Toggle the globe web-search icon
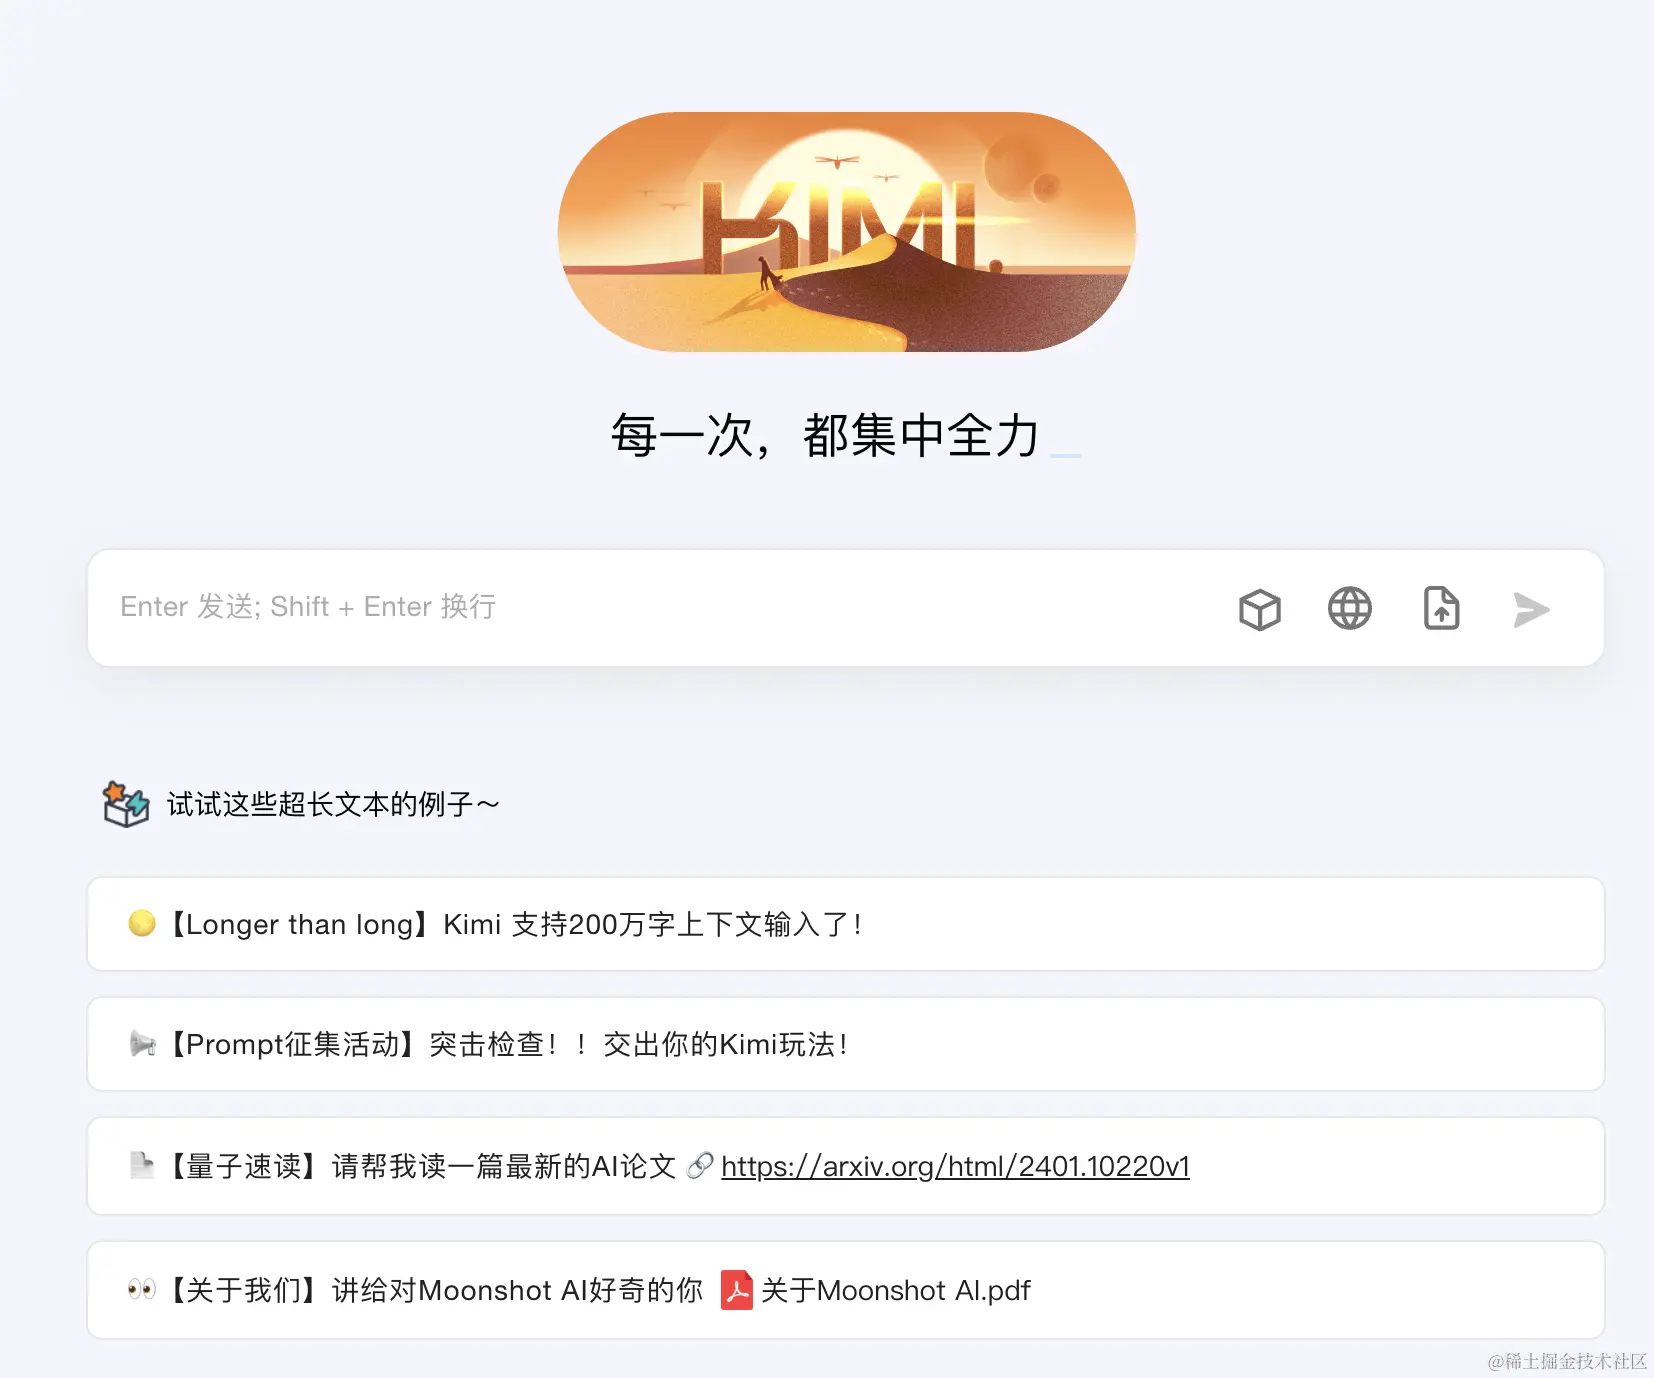This screenshot has width=1654, height=1378. tap(1349, 608)
